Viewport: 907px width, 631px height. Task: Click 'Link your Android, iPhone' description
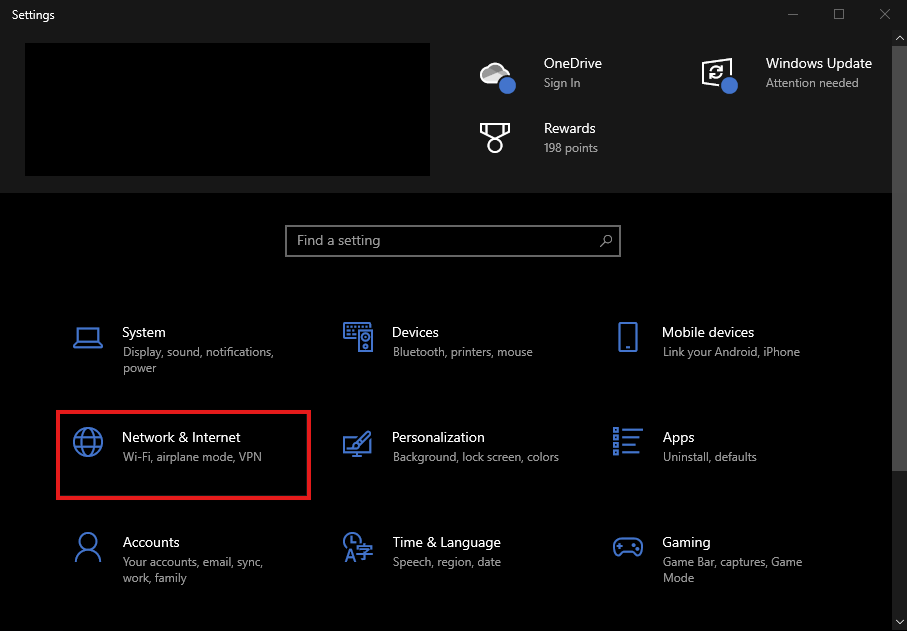(731, 352)
